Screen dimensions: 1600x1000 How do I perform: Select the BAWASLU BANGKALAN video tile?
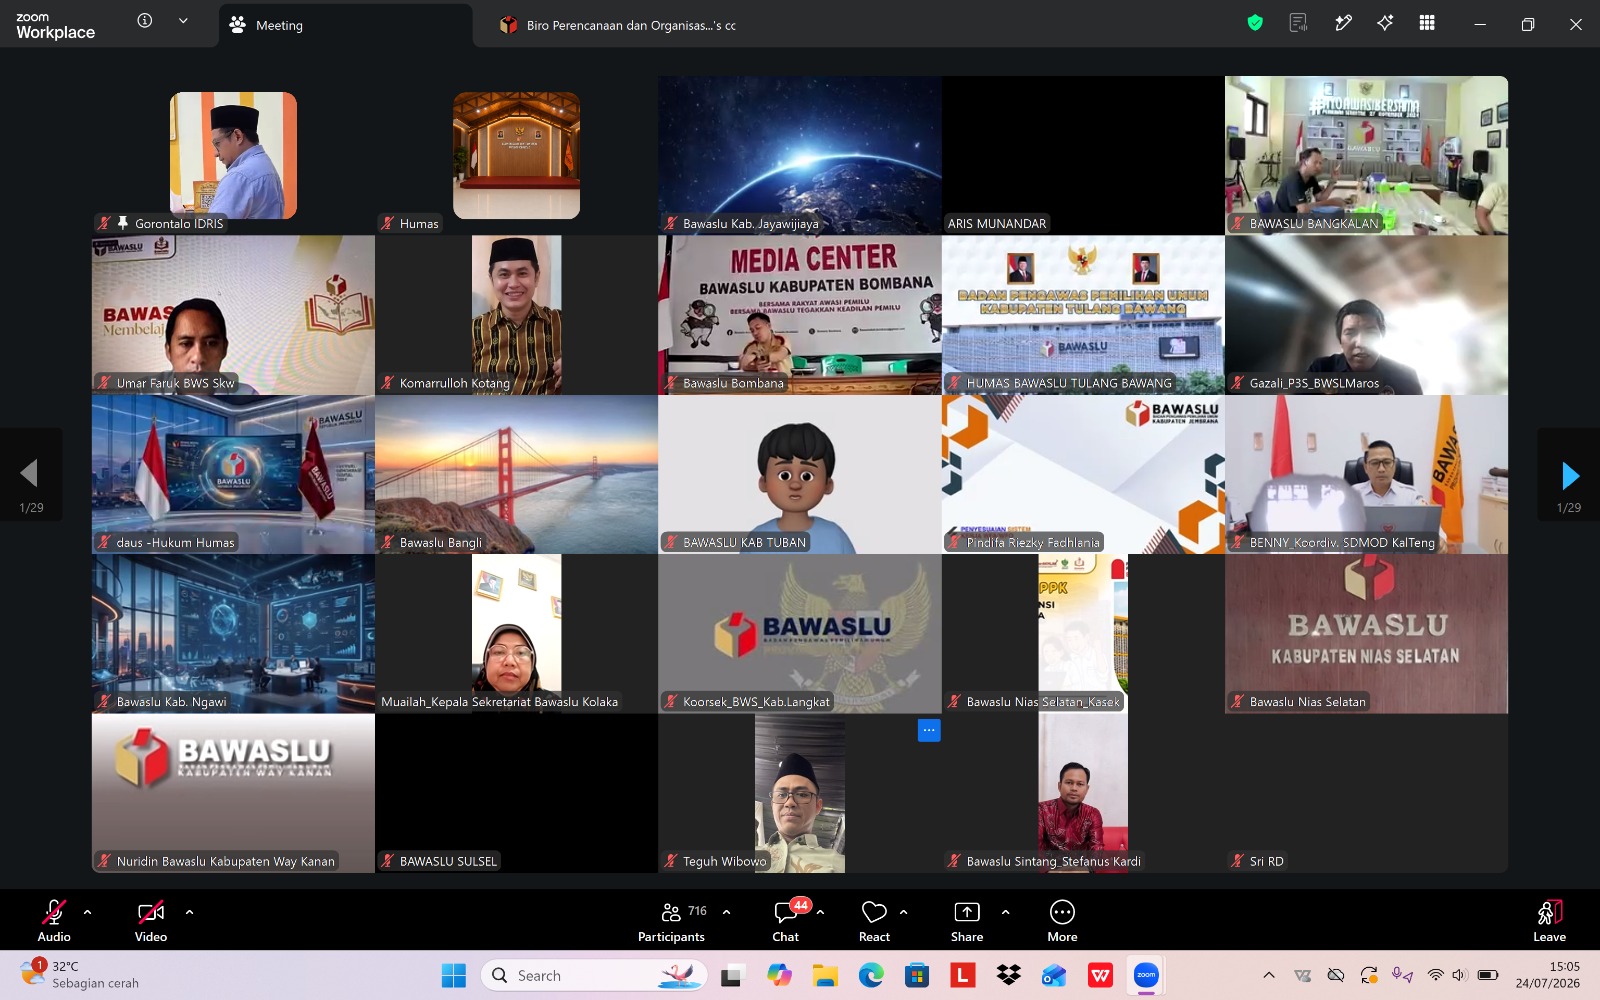point(1366,155)
